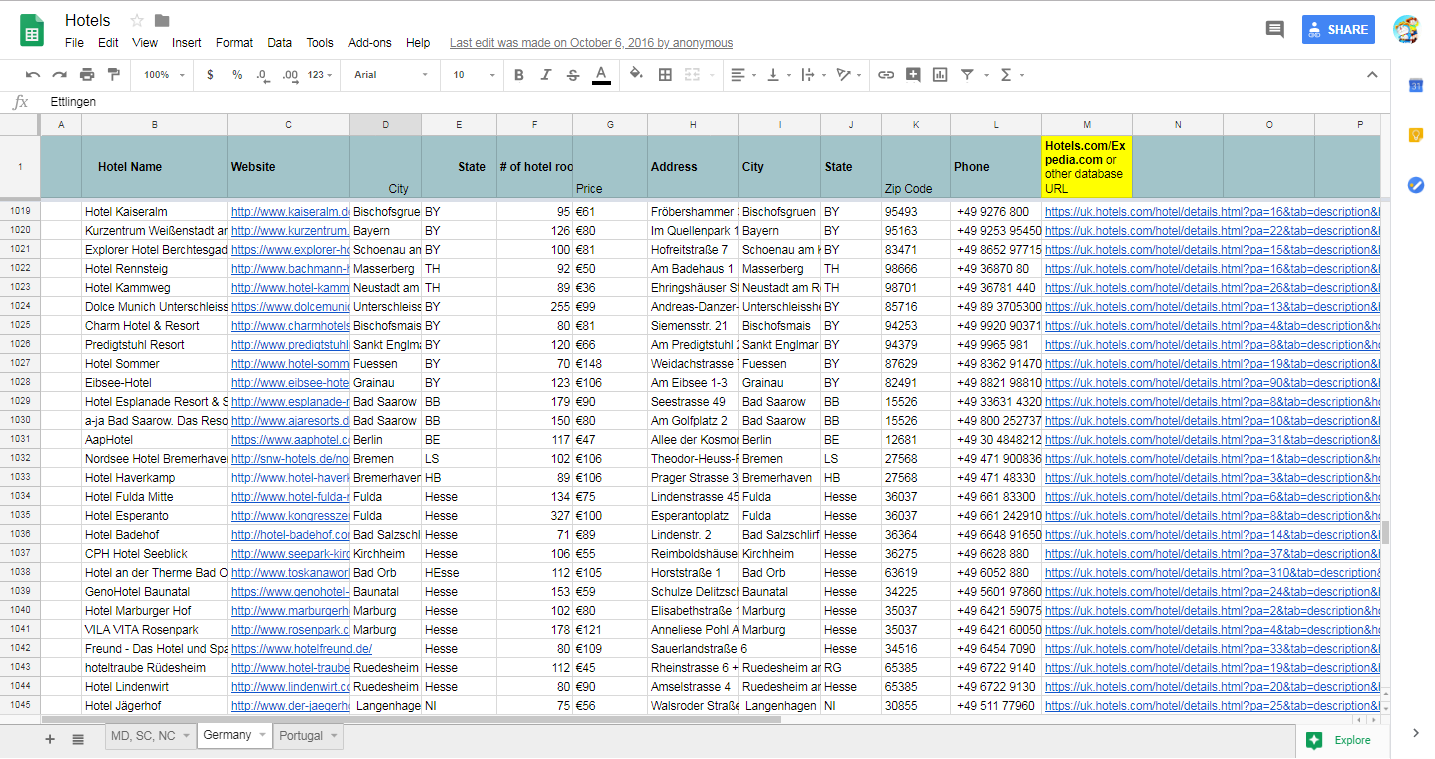Viewport: 1435px width, 759px height.
Task: Open text wrapping dropdown
Action: pyautogui.click(x=813, y=75)
